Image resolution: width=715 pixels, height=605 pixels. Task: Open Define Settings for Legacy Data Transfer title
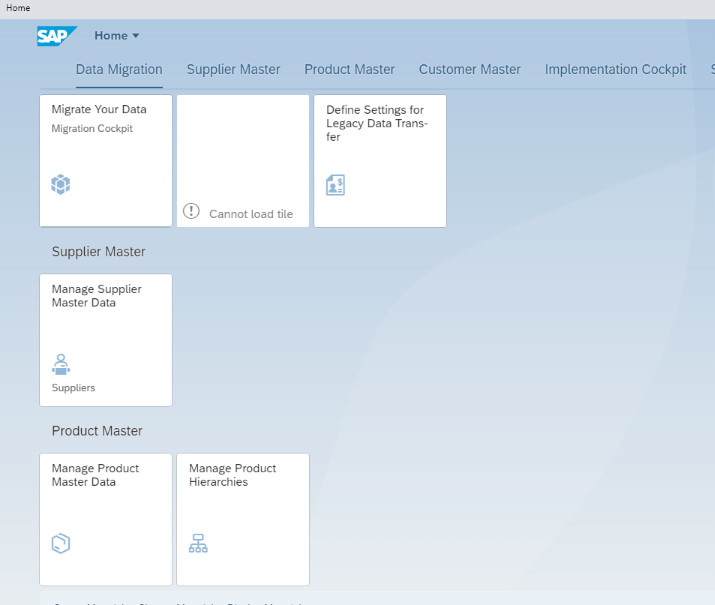[375, 123]
